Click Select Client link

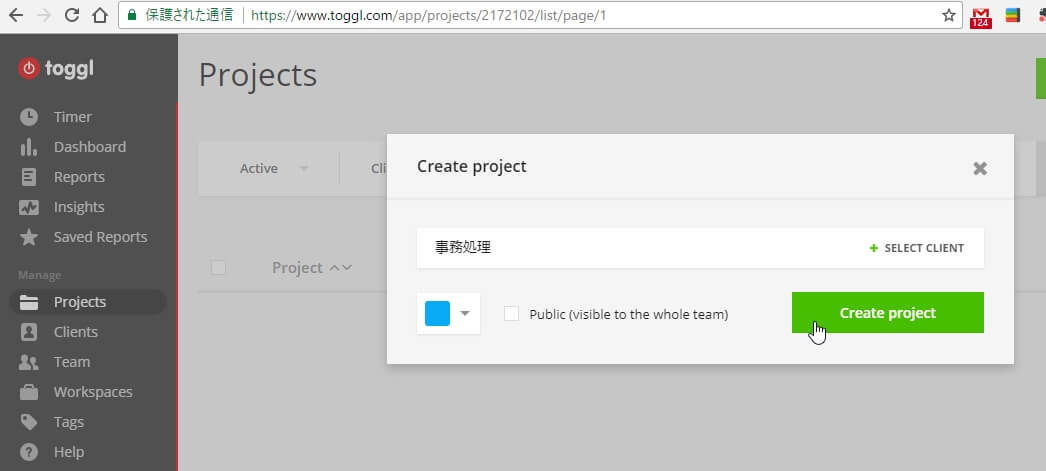click(917, 248)
